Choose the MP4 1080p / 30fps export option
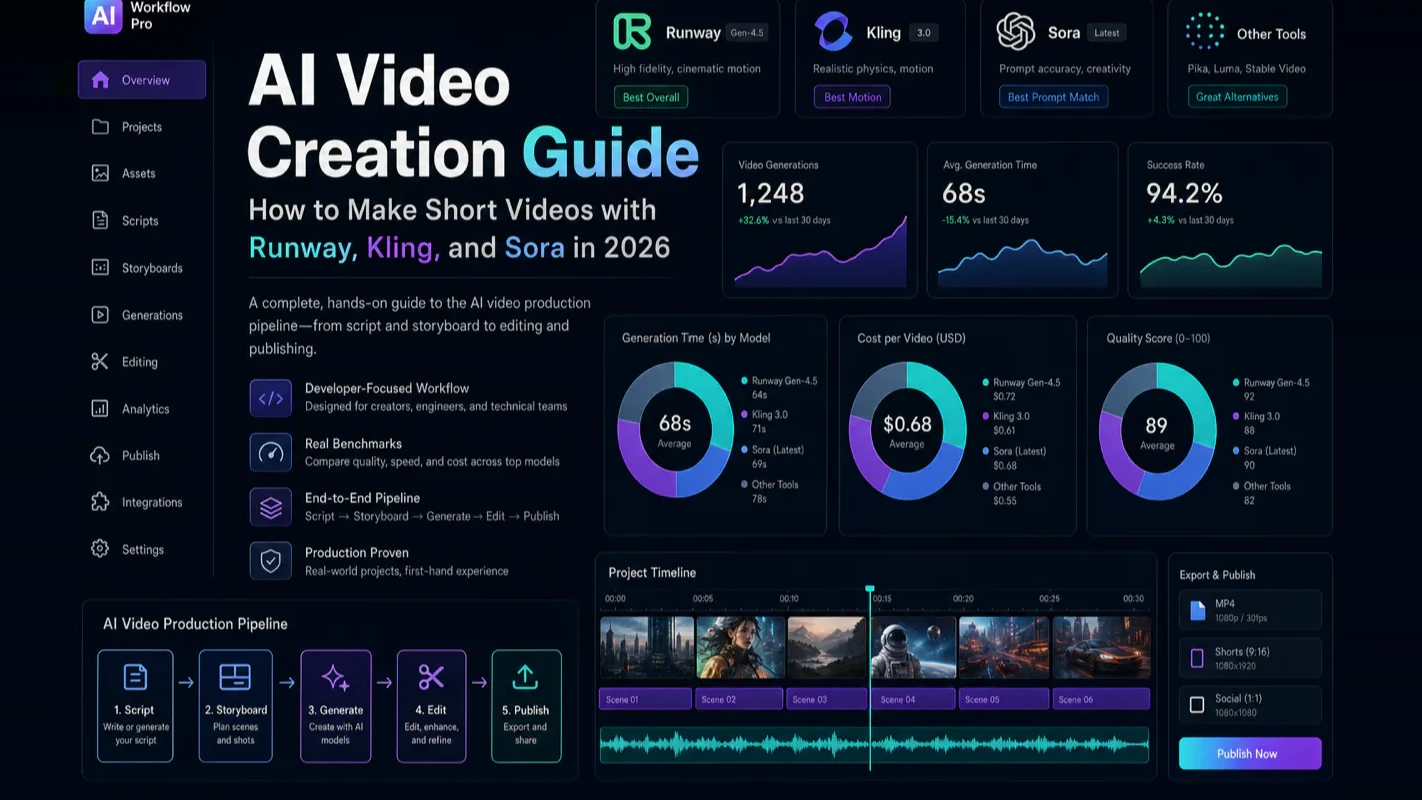Screen dimensions: 1422x800 (x=1250, y=610)
